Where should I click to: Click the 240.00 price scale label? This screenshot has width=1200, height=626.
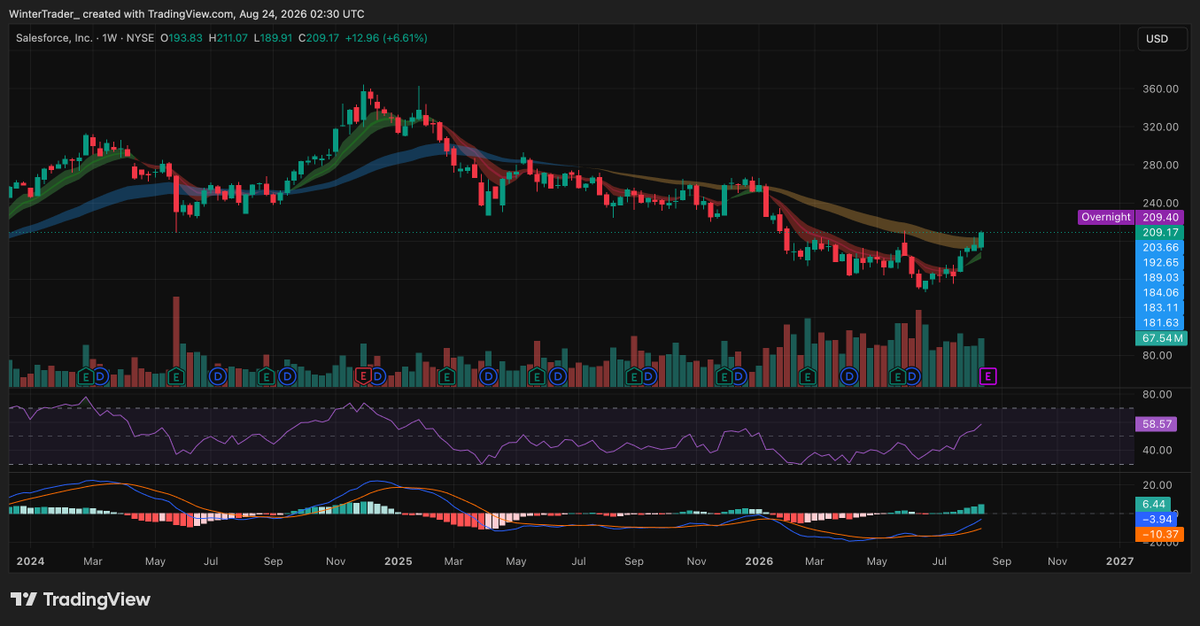[1160, 203]
